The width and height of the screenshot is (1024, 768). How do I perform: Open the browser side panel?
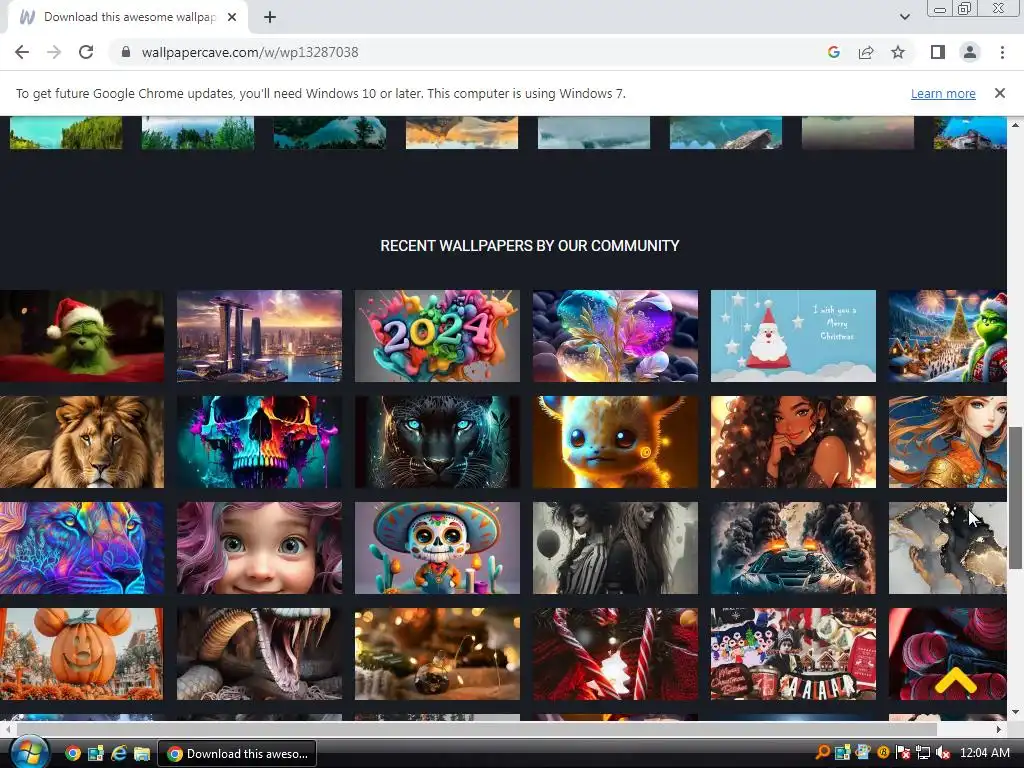coord(938,52)
